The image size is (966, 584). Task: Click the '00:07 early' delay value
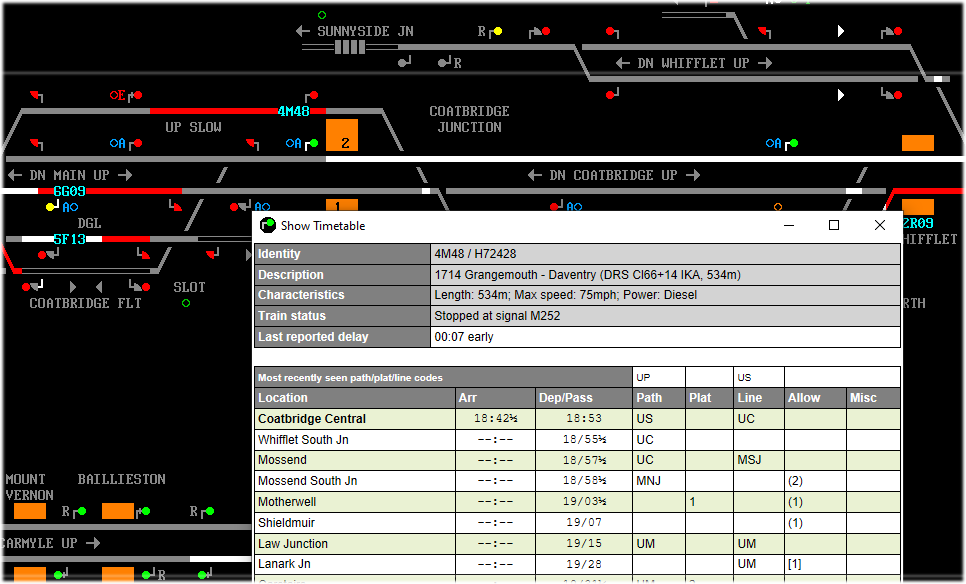coord(665,337)
